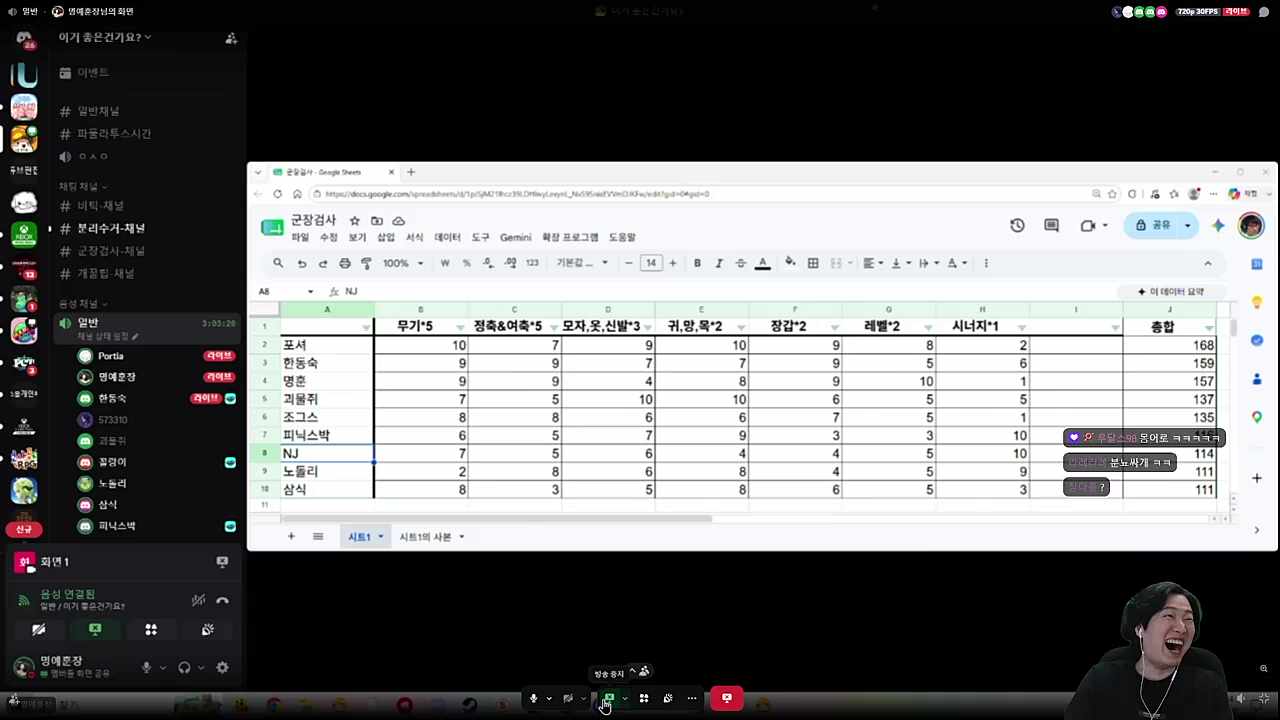
Task: Undo last action in Sheets toolbar
Action: click(x=301, y=263)
